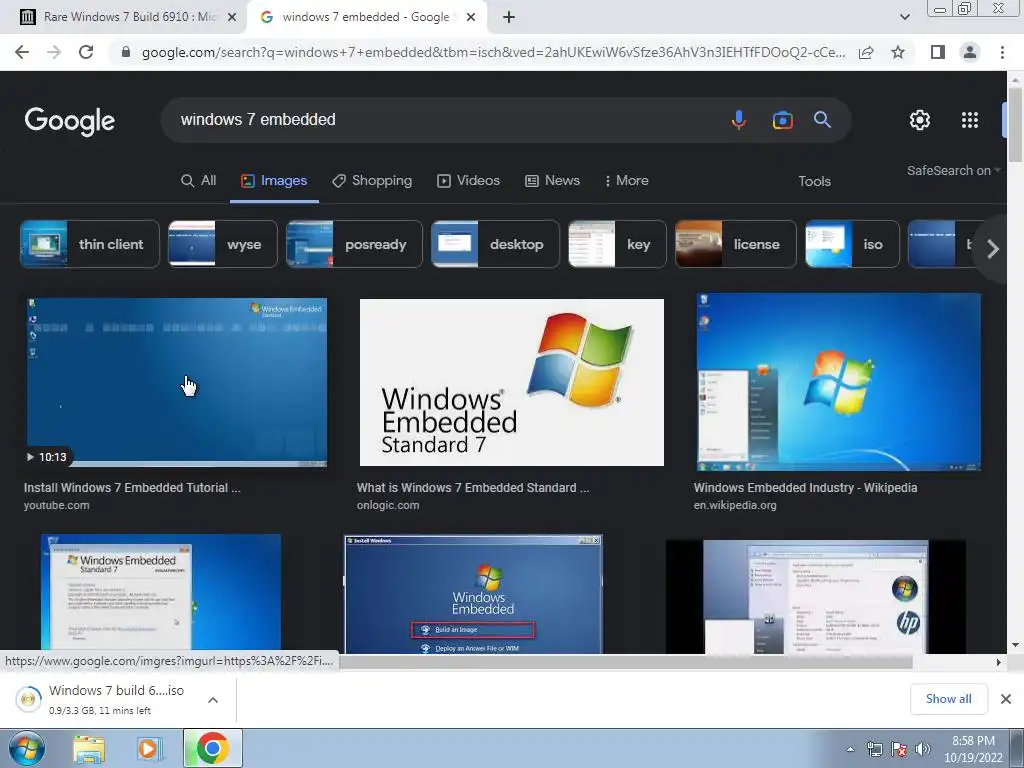The height and width of the screenshot is (768, 1024).
Task: Expand the More search categories menu
Action: (x=626, y=181)
